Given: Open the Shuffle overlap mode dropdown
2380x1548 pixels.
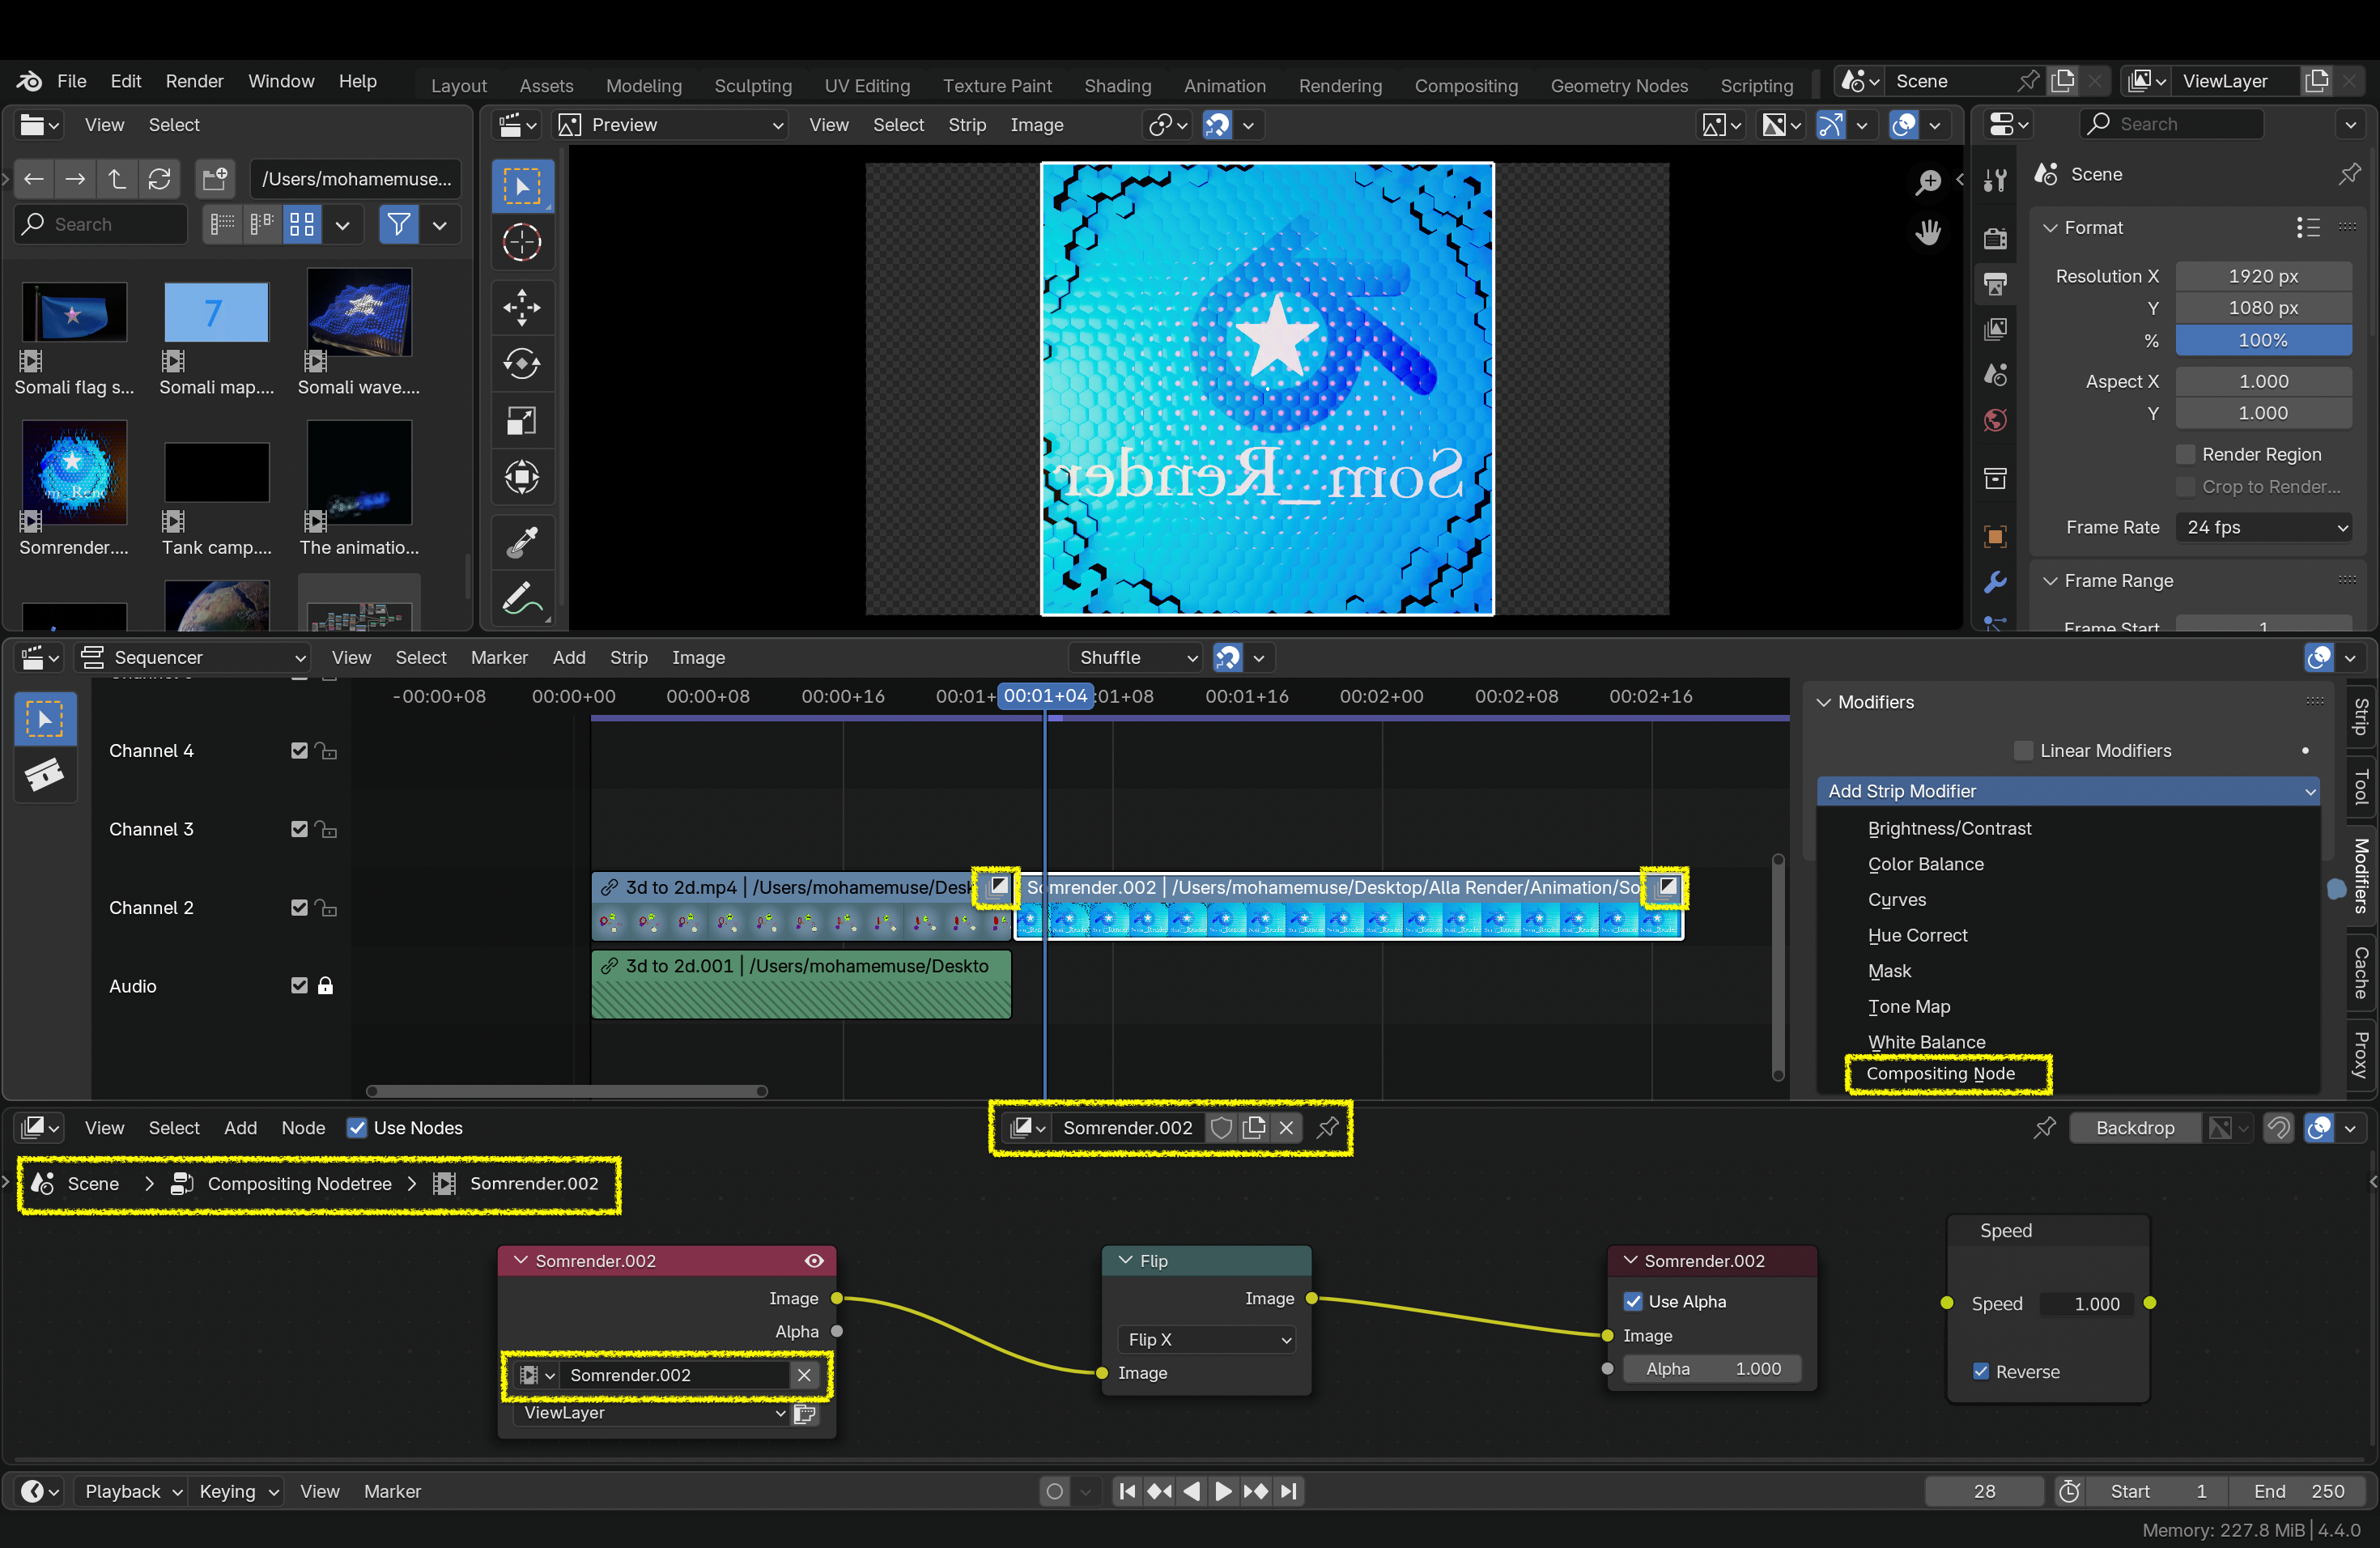Looking at the screenshot, I should coord(1136,658).
